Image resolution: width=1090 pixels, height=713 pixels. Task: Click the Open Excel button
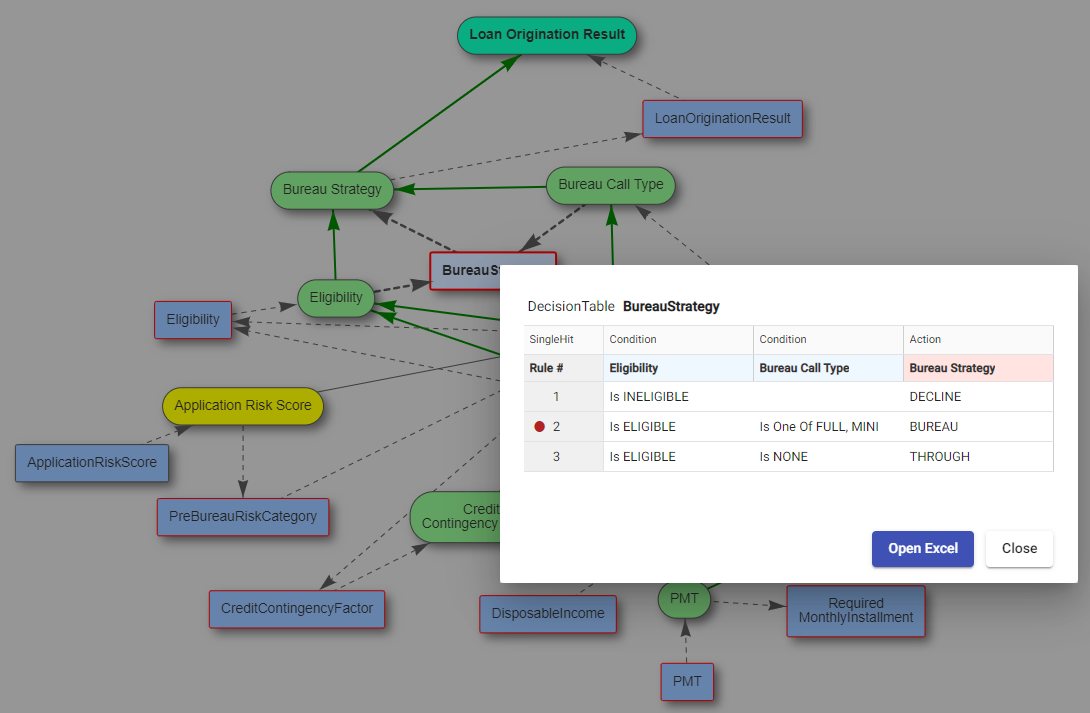tap(922, 549)
